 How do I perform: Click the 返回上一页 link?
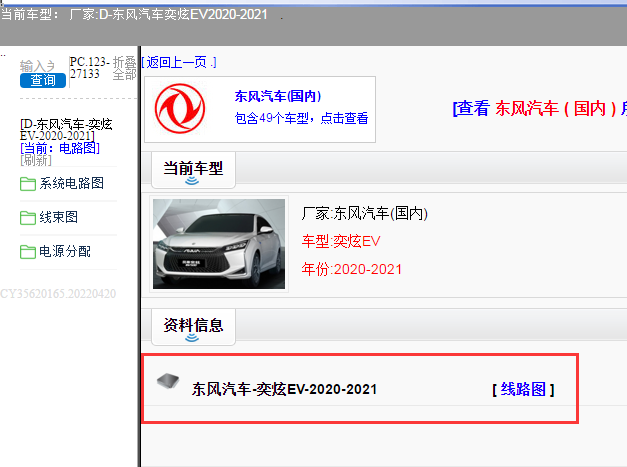click(x=179, y=62)
